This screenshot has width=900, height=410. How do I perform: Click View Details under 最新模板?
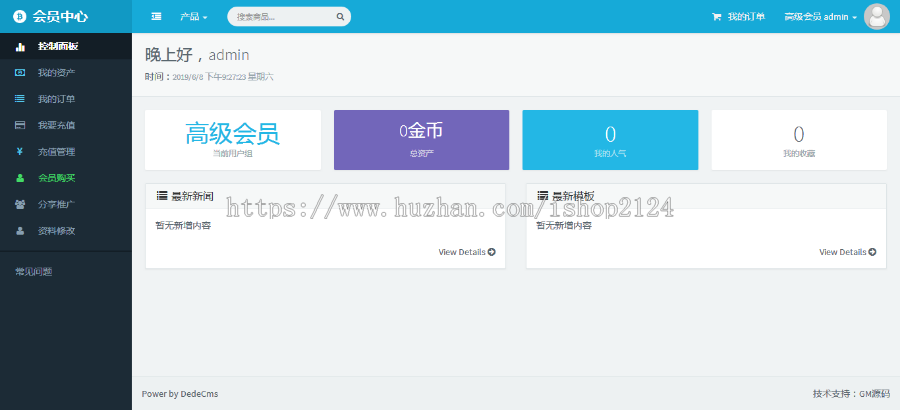[x=847, y=252]
